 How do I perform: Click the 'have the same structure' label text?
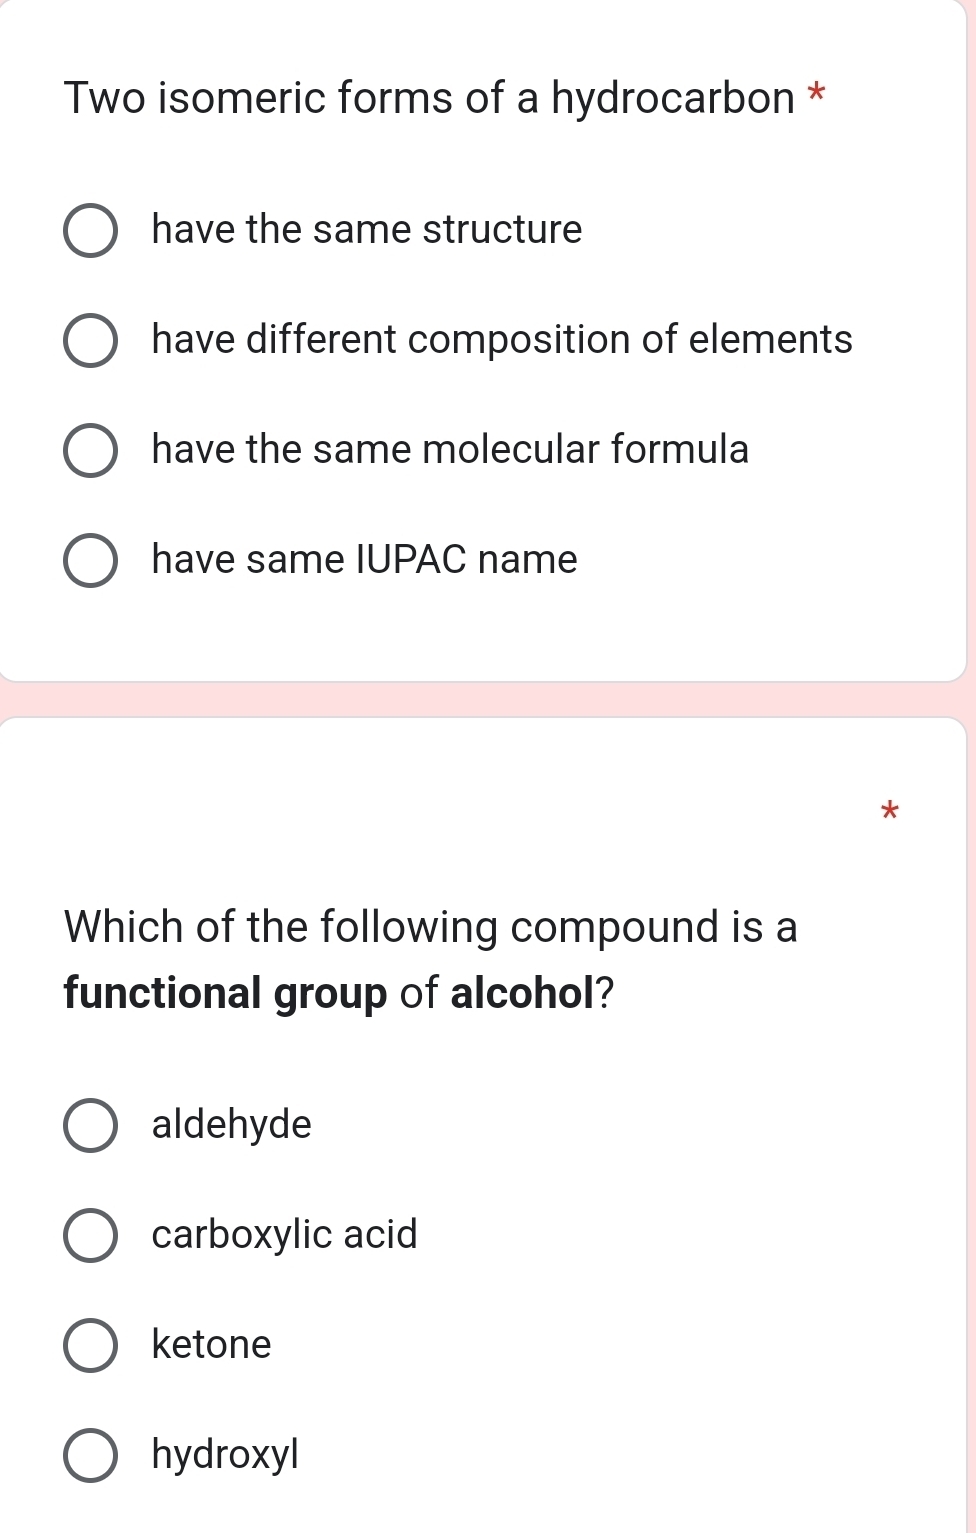click(366, 230)
